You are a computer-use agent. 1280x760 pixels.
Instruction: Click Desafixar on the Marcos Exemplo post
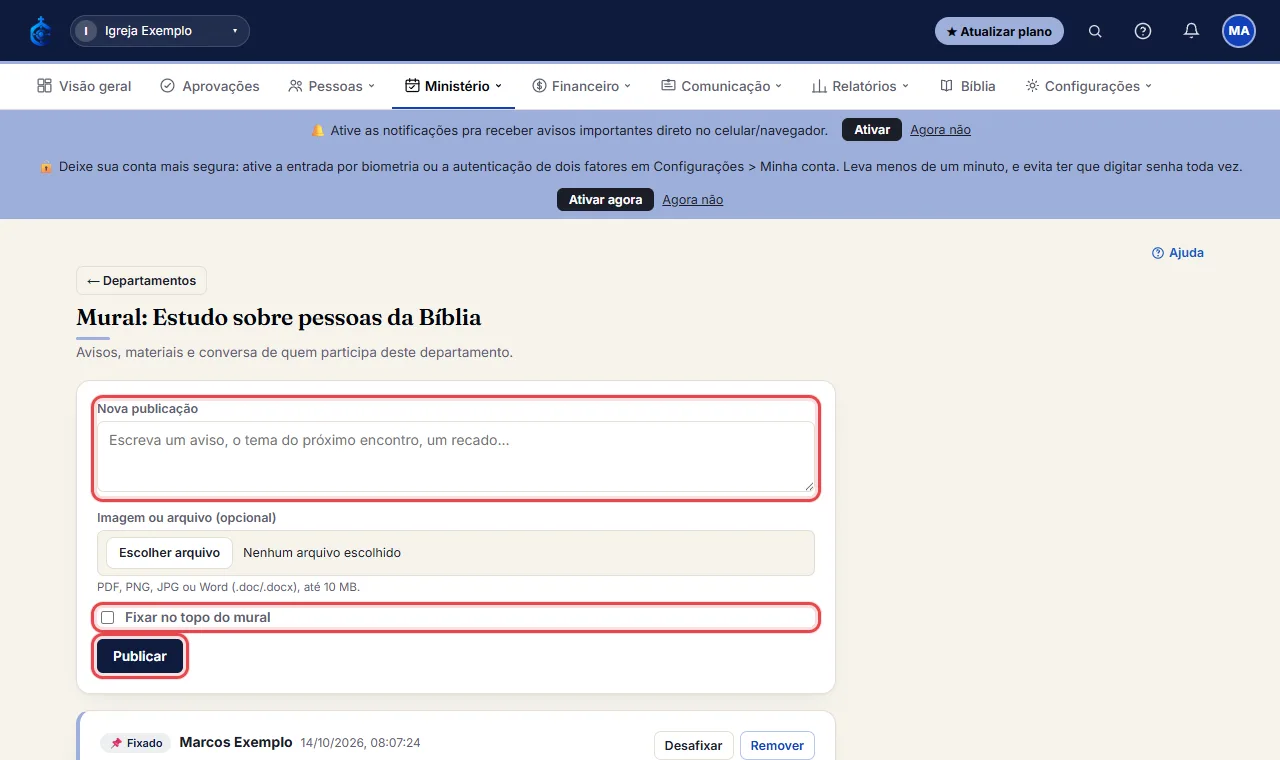click(x=694, y=746)
